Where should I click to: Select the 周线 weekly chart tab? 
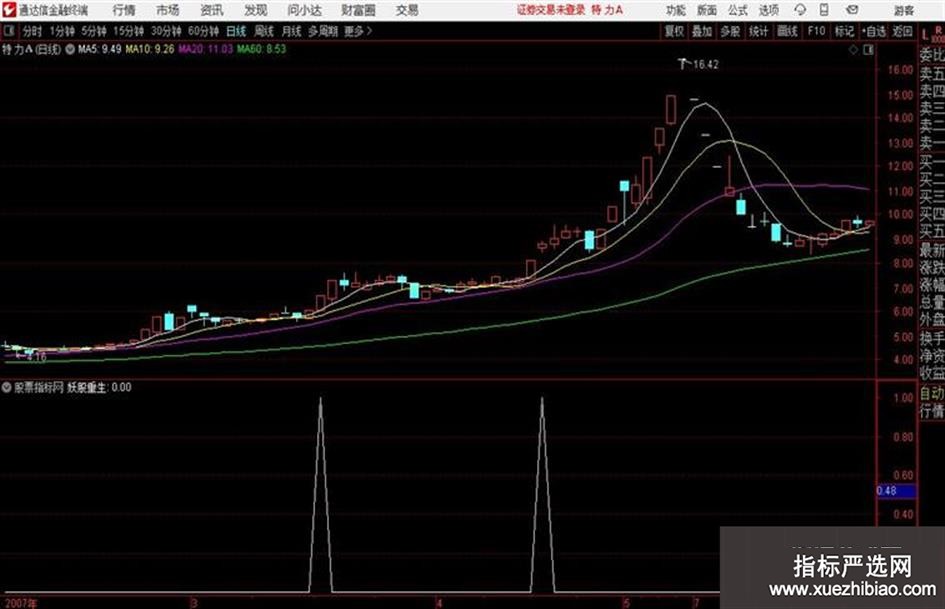(x=264, y=31)
